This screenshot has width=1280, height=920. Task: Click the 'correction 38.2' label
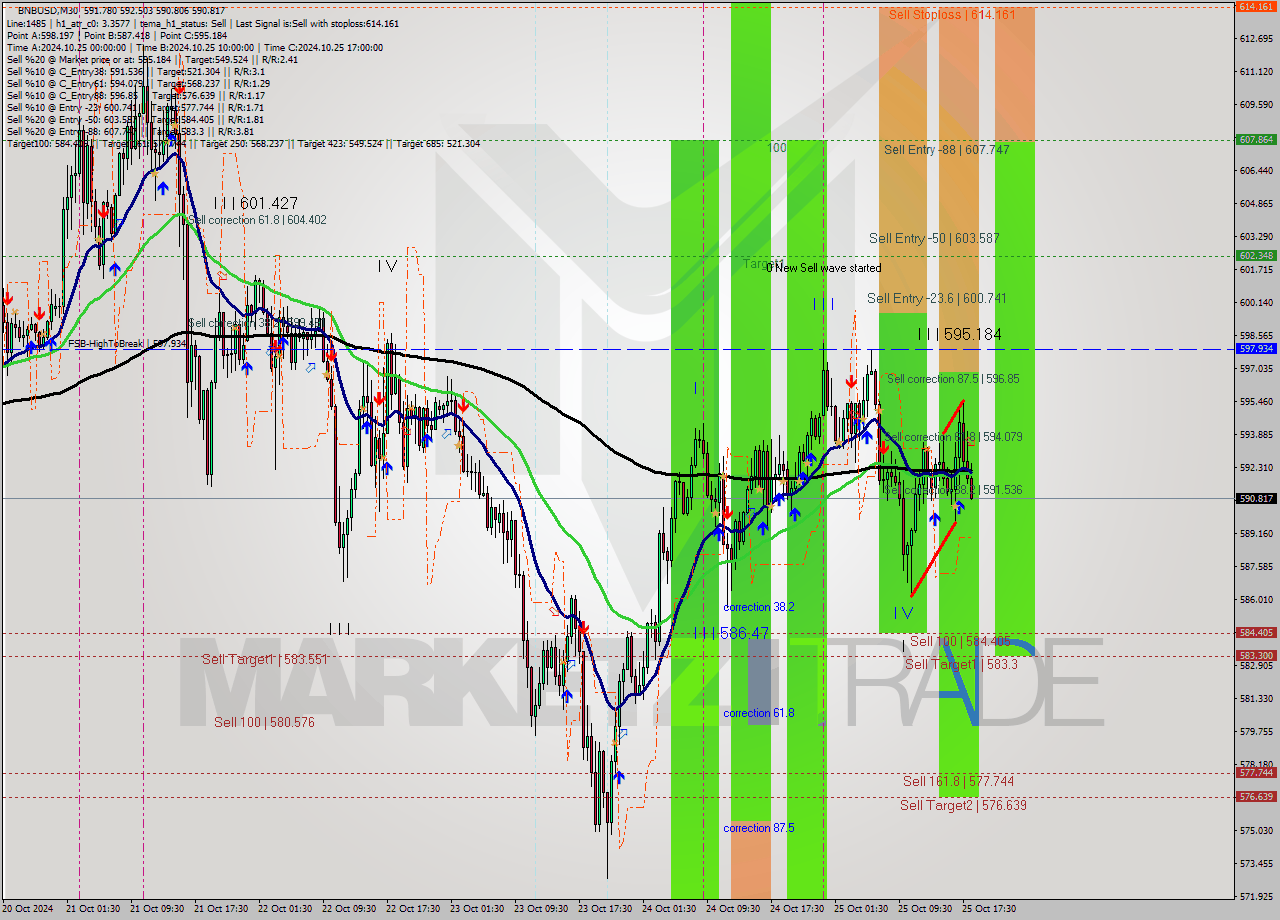[759, 607]
